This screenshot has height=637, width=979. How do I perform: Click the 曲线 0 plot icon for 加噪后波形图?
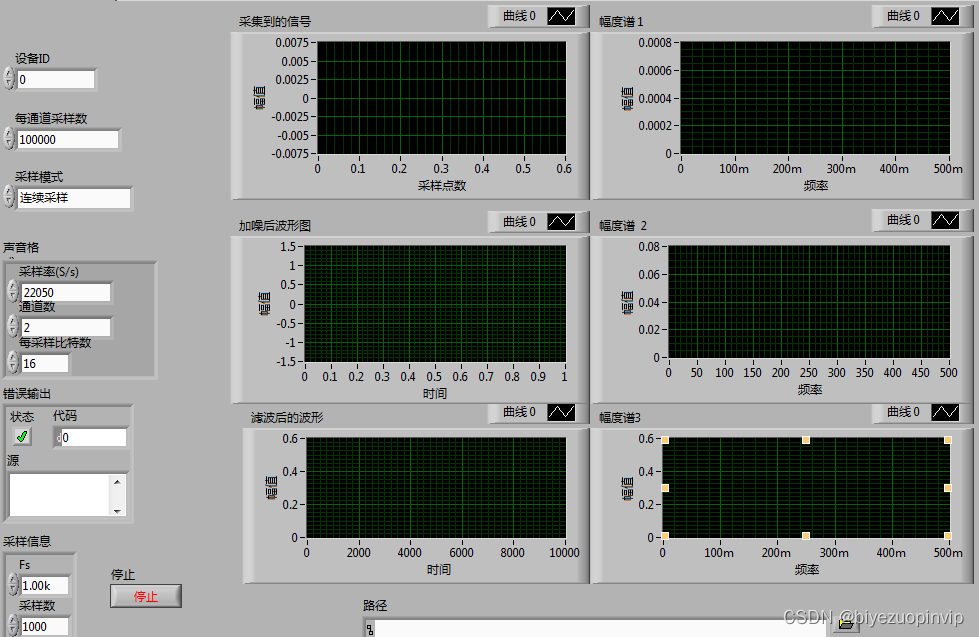point(561,222)
